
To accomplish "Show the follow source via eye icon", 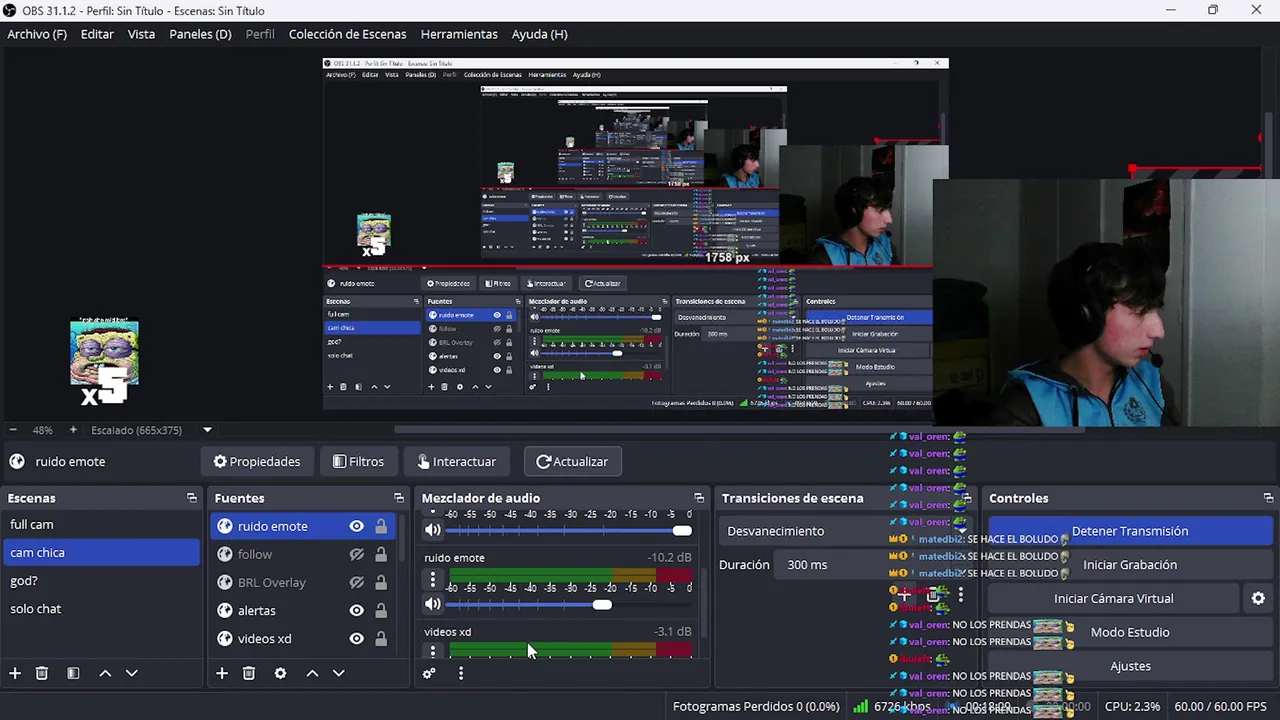I will (356, 554).
